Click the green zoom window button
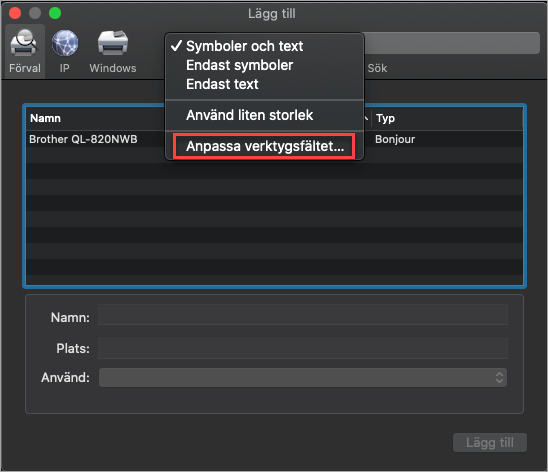The width and height of the screenshot is (548, 472). [x=55, y=13]
